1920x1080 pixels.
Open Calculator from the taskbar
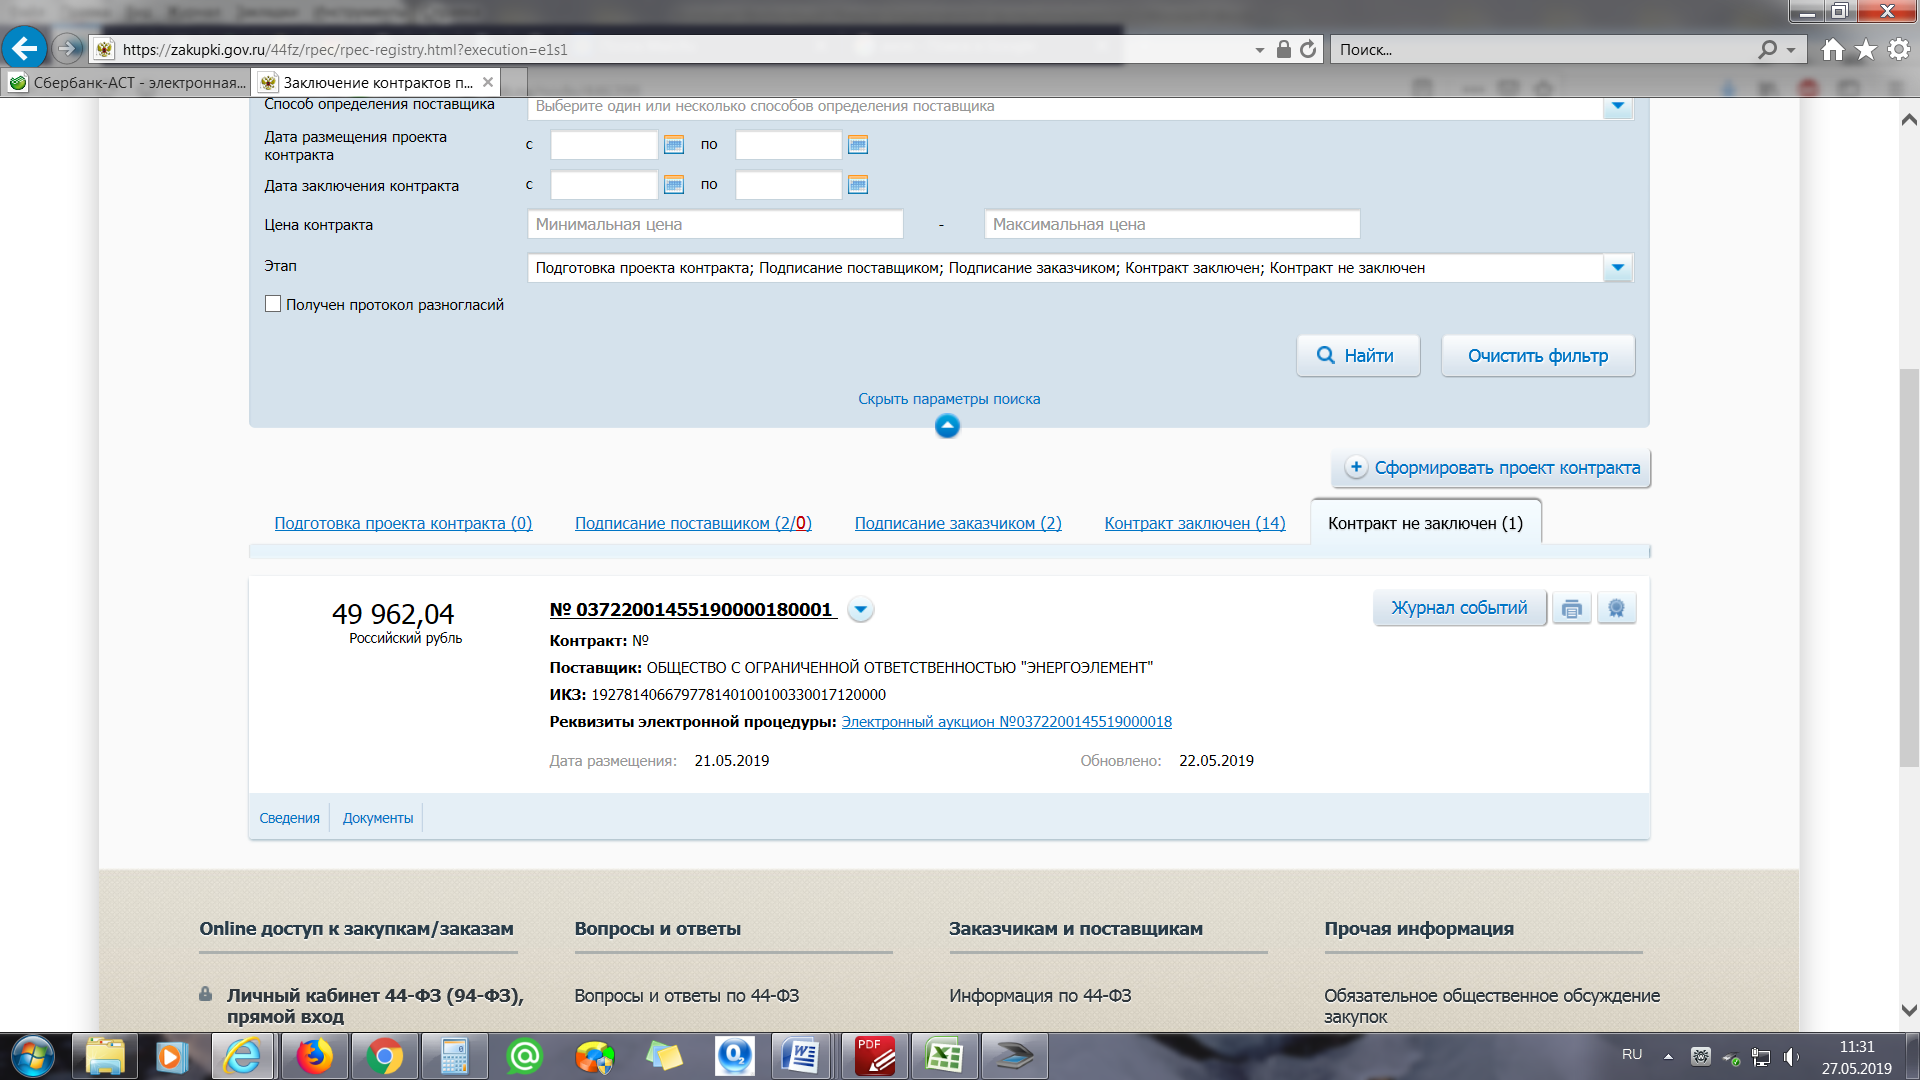click(454, 1056)
